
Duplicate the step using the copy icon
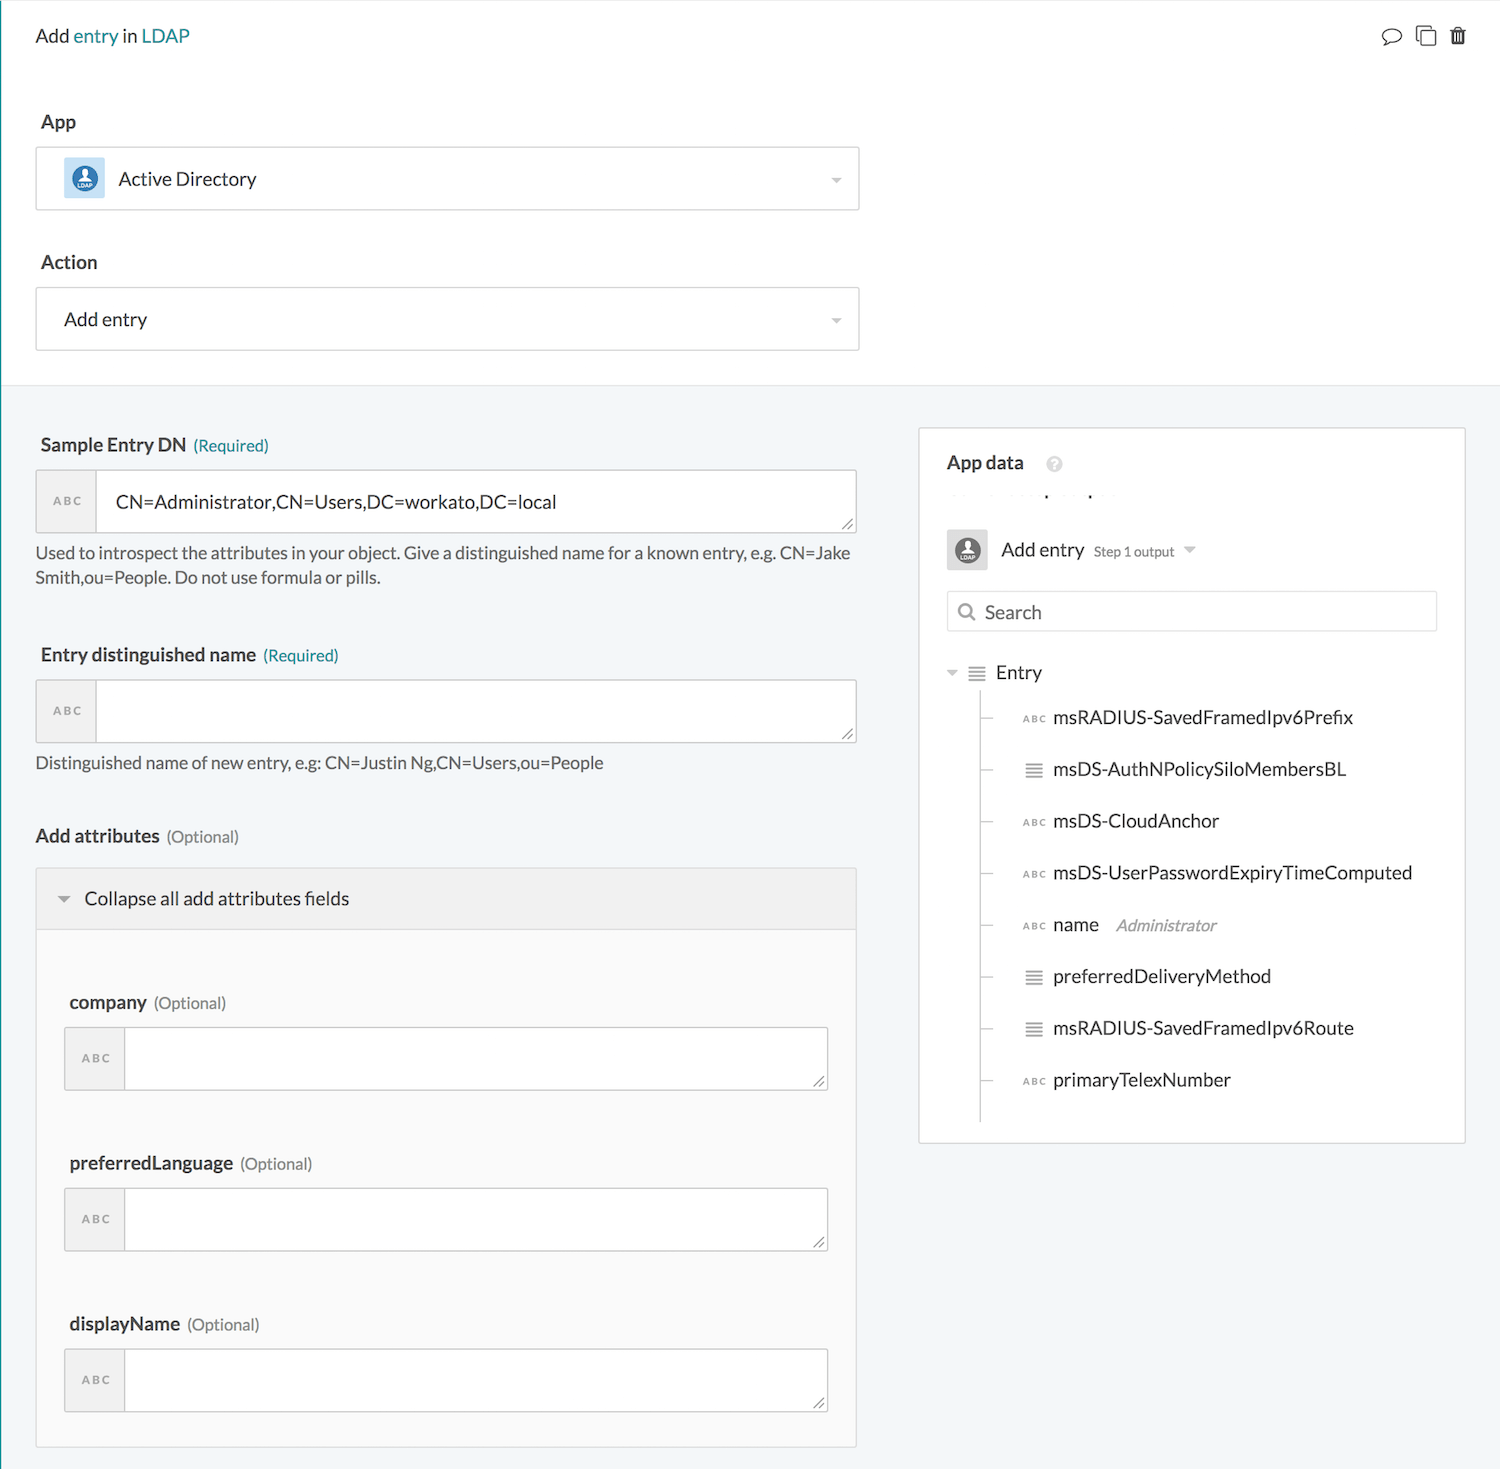(1426, 35)
